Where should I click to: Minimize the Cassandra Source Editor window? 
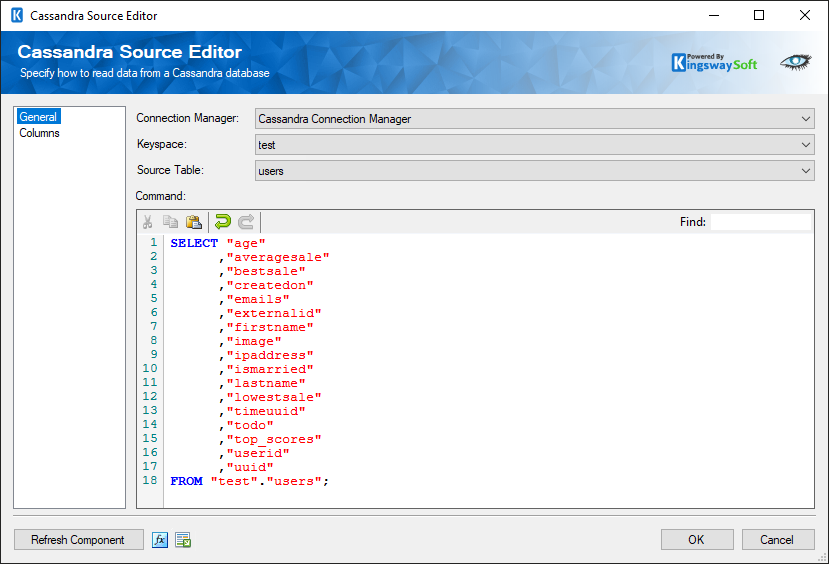[x=714, y=15]
